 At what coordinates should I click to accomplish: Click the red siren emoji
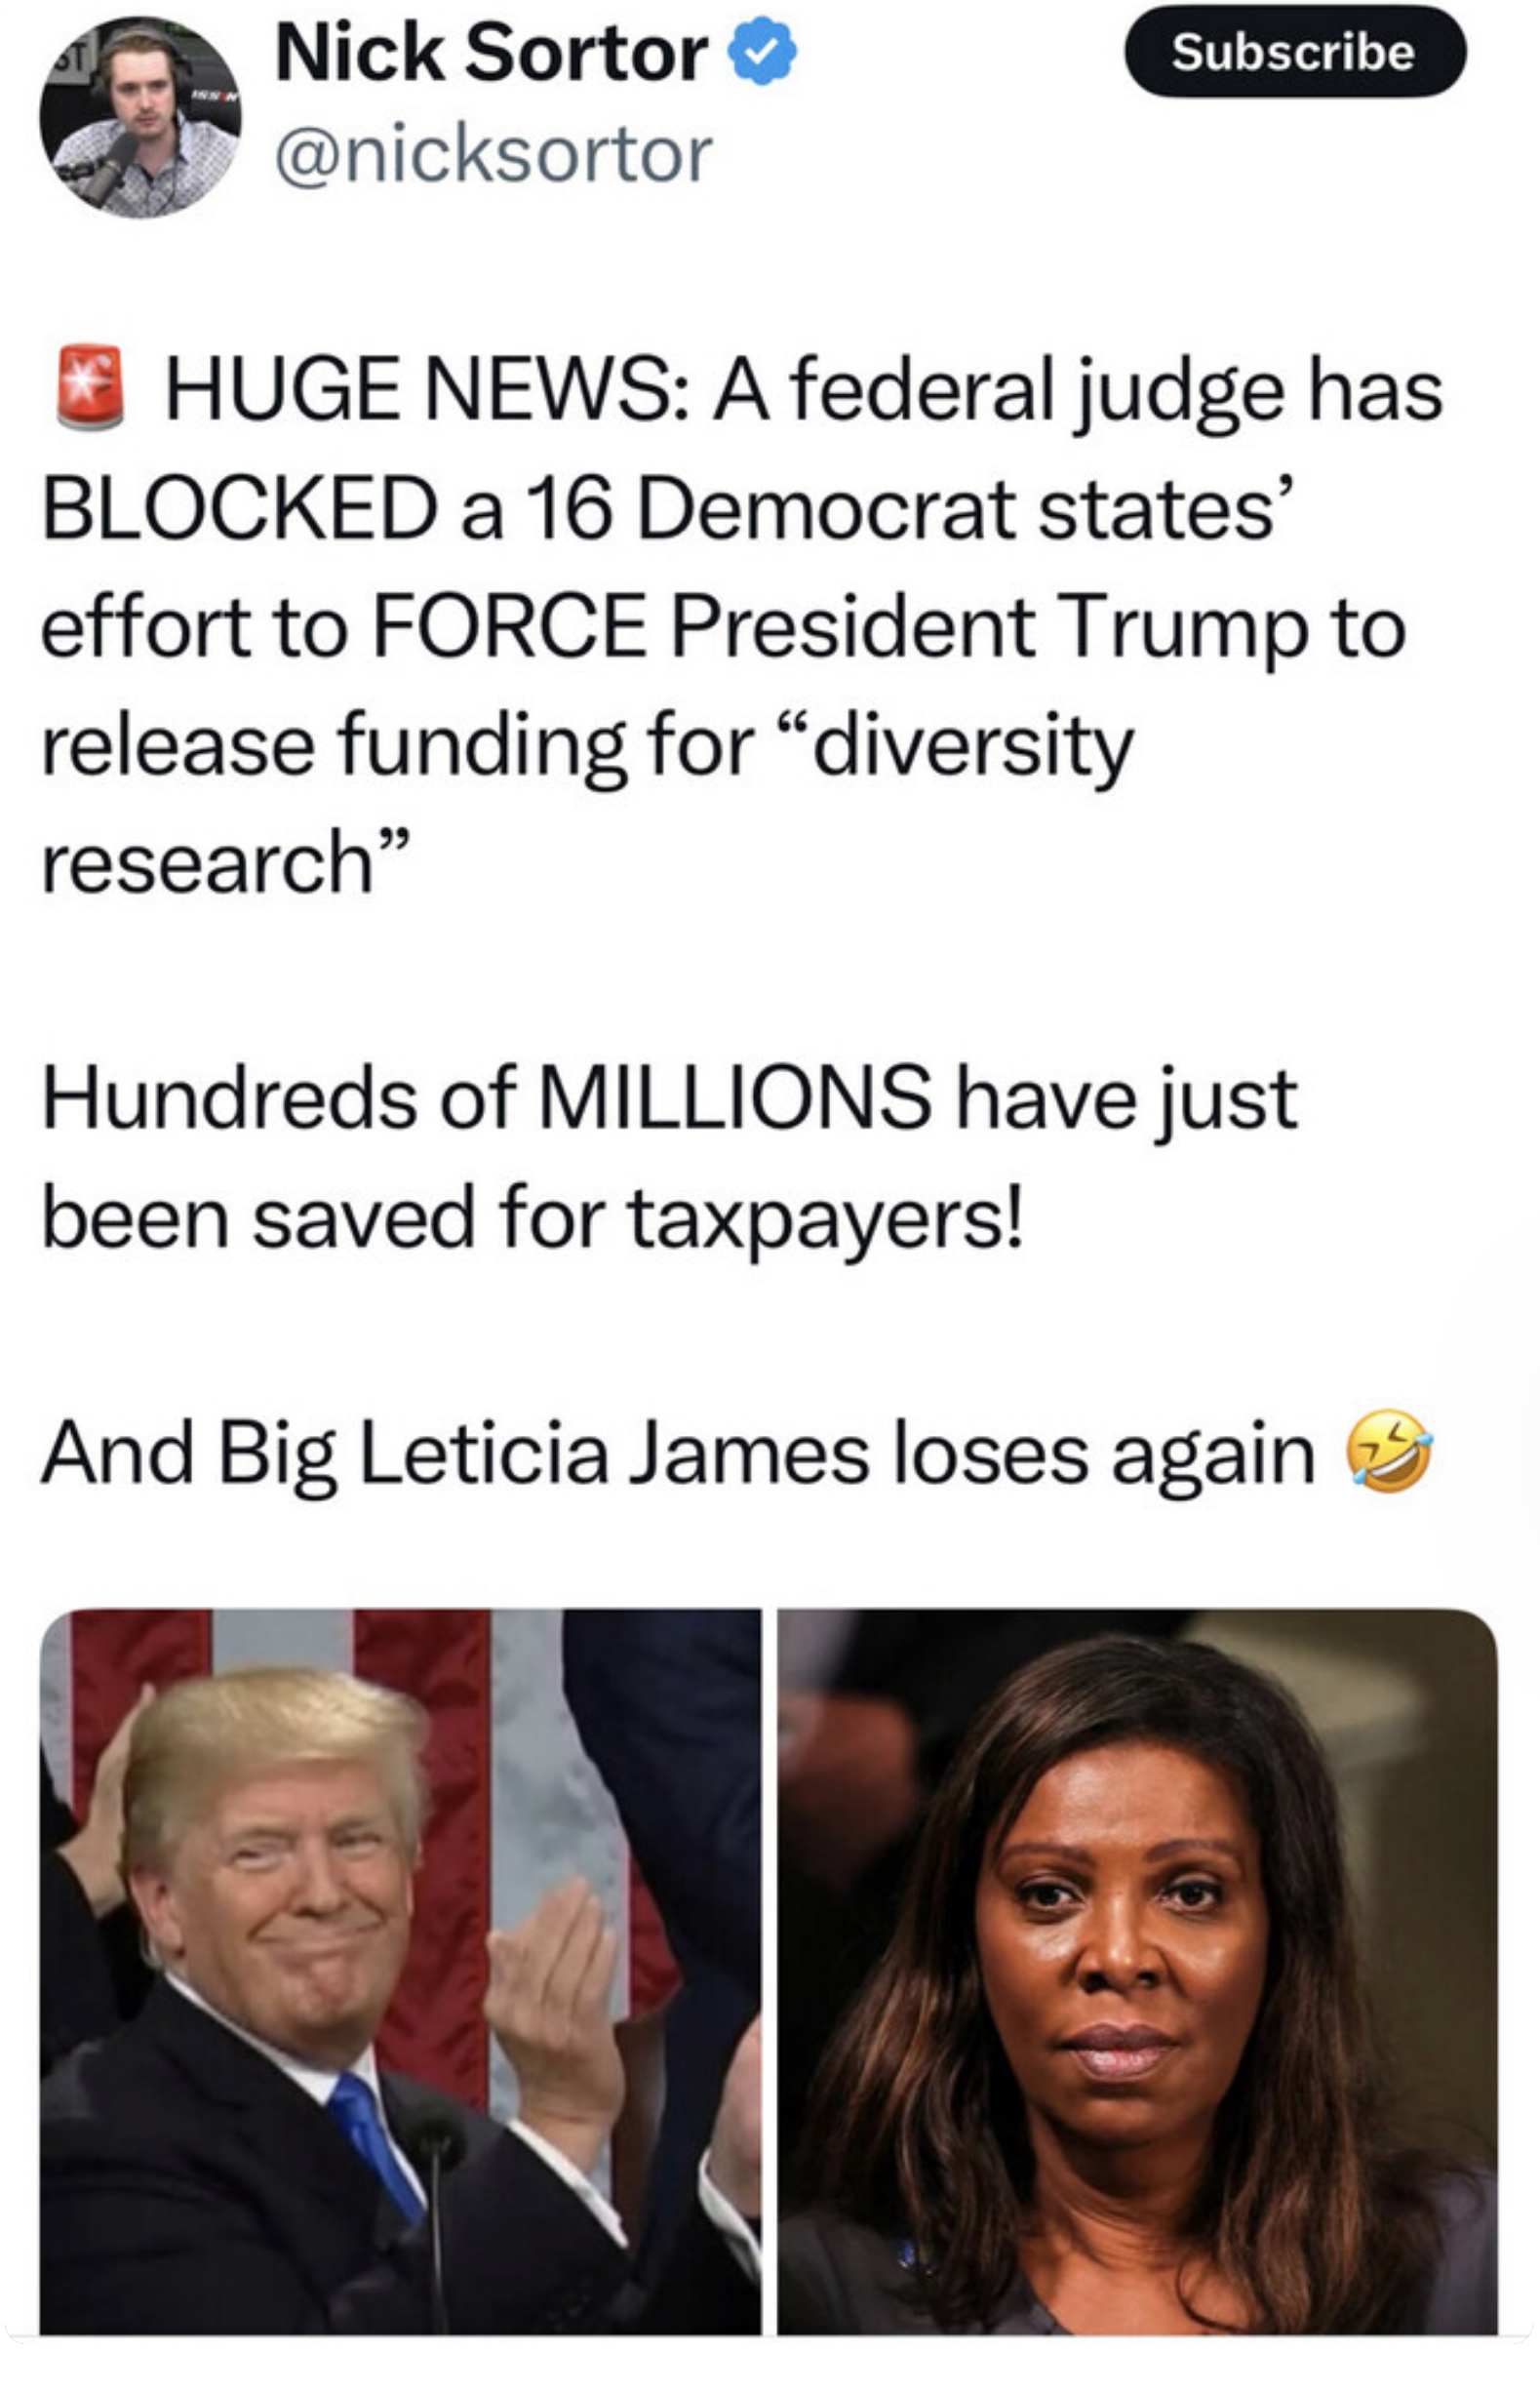(x=90, y=388)
